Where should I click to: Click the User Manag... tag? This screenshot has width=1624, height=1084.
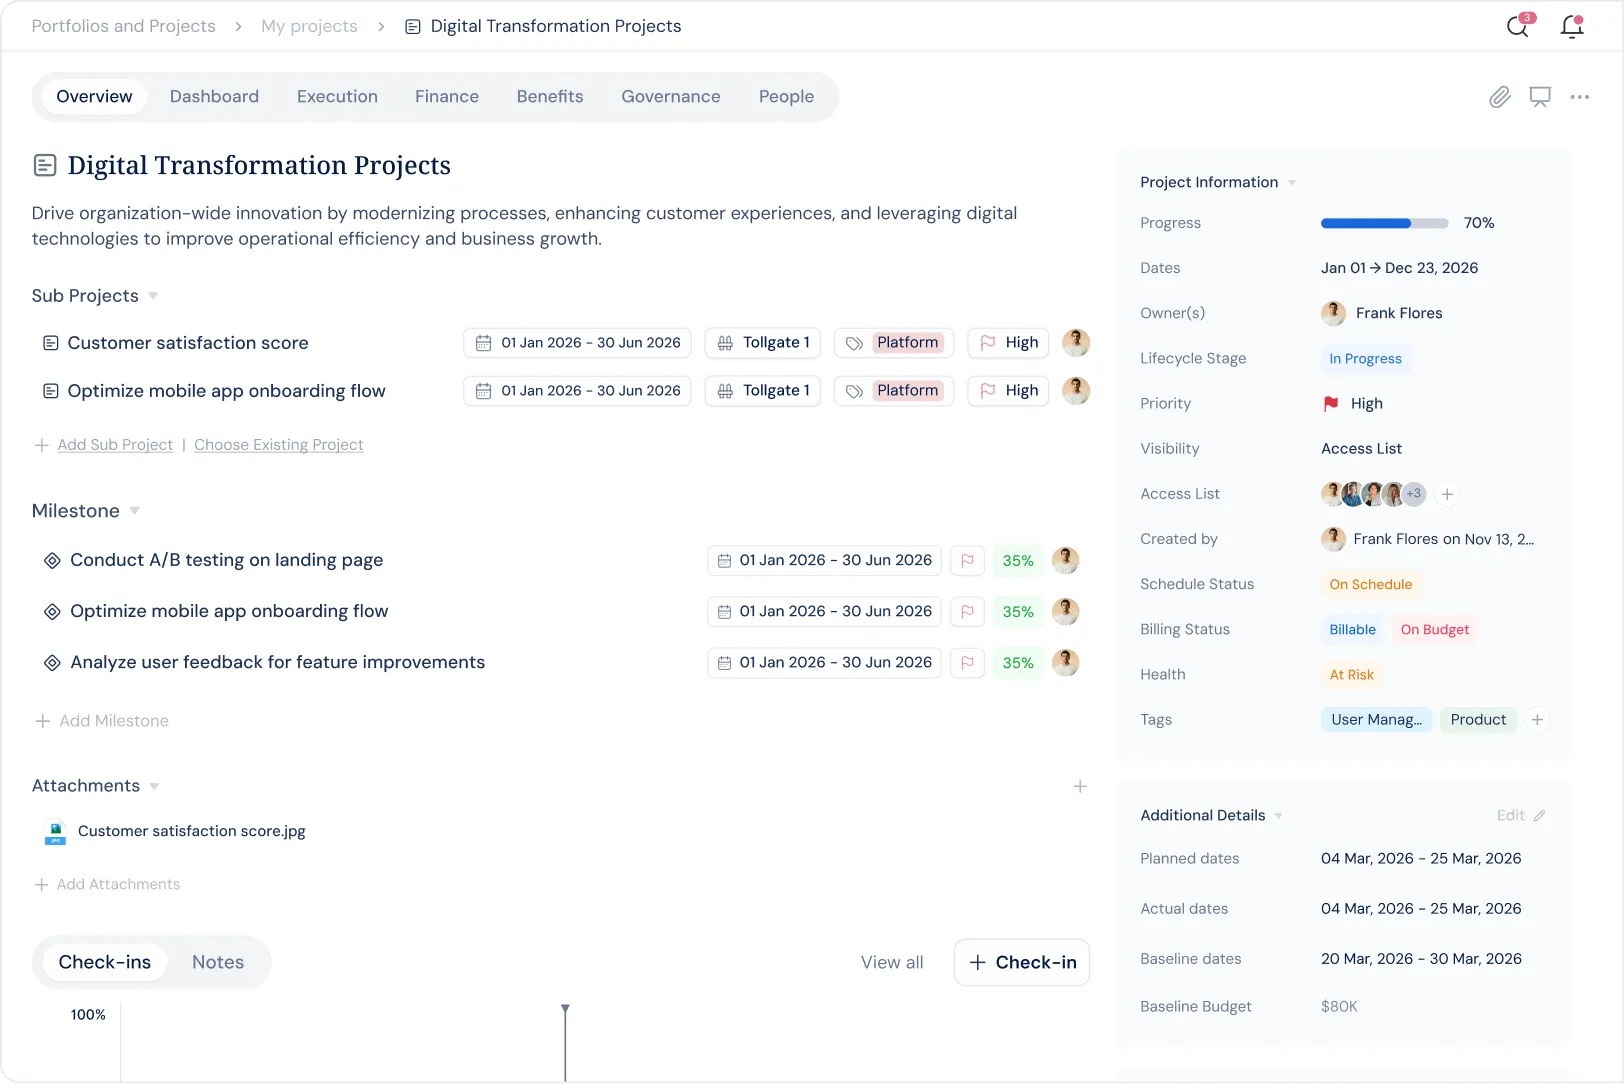[1376, 720]
